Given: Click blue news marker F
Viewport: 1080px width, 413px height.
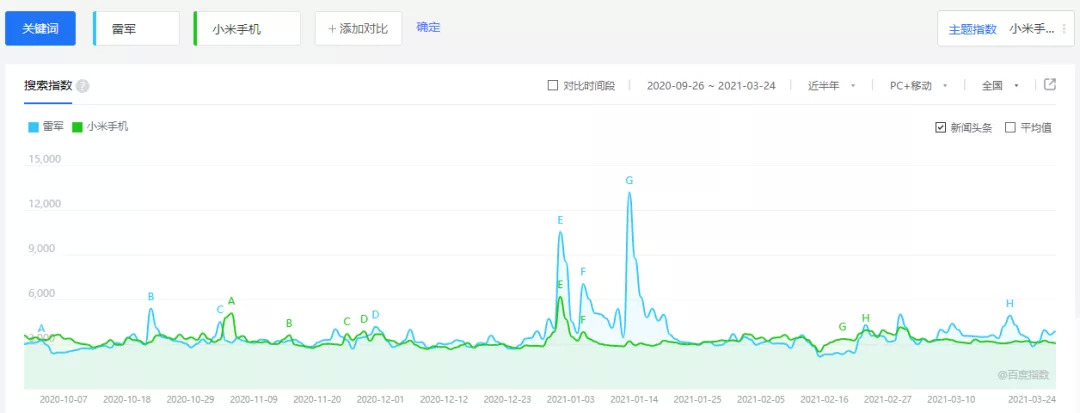Looking at the screenshot, I should coord(583,271).
